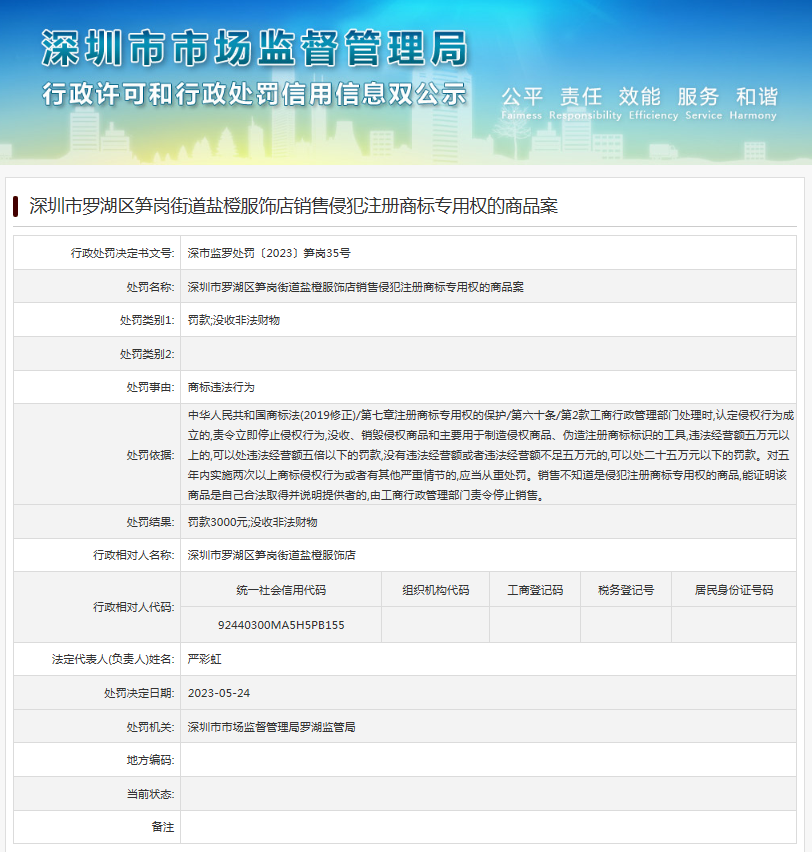Click the 组织机构代码 column header
The width and height of the screenshot is (812, 852).
pos(435,590)
